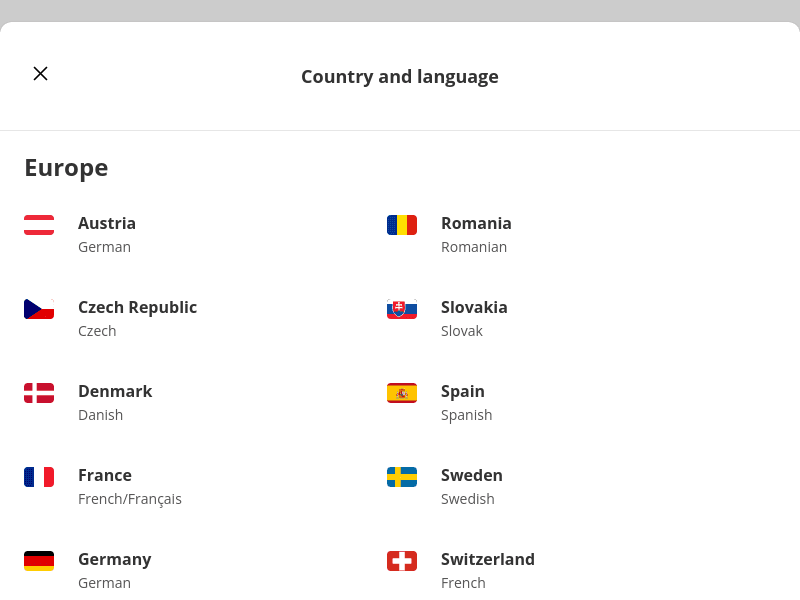The height and width of the screenshot is (600, 800).
Task: Click the Germany flag icon
Action: pos(39,561)
